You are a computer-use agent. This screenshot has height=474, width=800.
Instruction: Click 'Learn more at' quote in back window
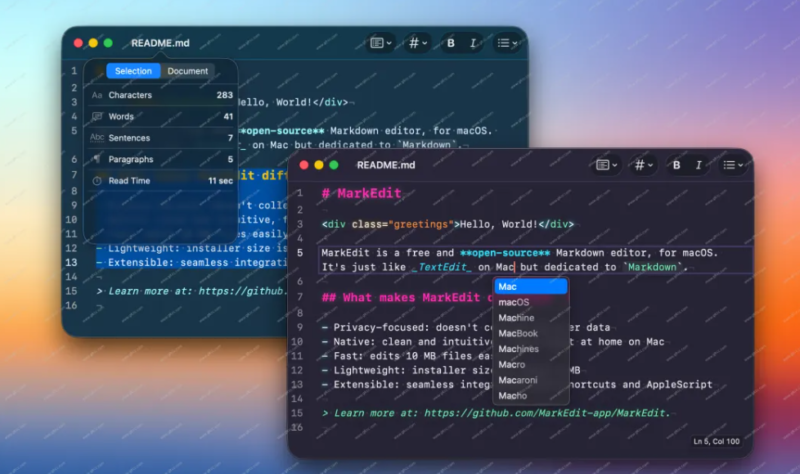(191, 291)
